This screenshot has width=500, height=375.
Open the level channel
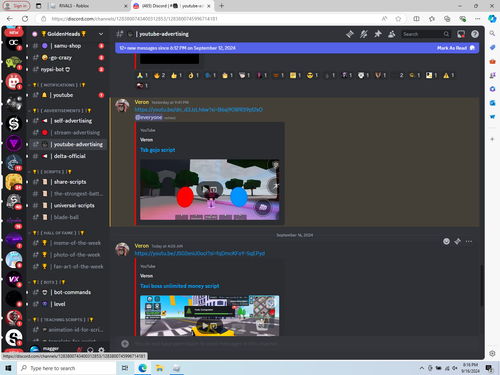(x=68, y=304)
